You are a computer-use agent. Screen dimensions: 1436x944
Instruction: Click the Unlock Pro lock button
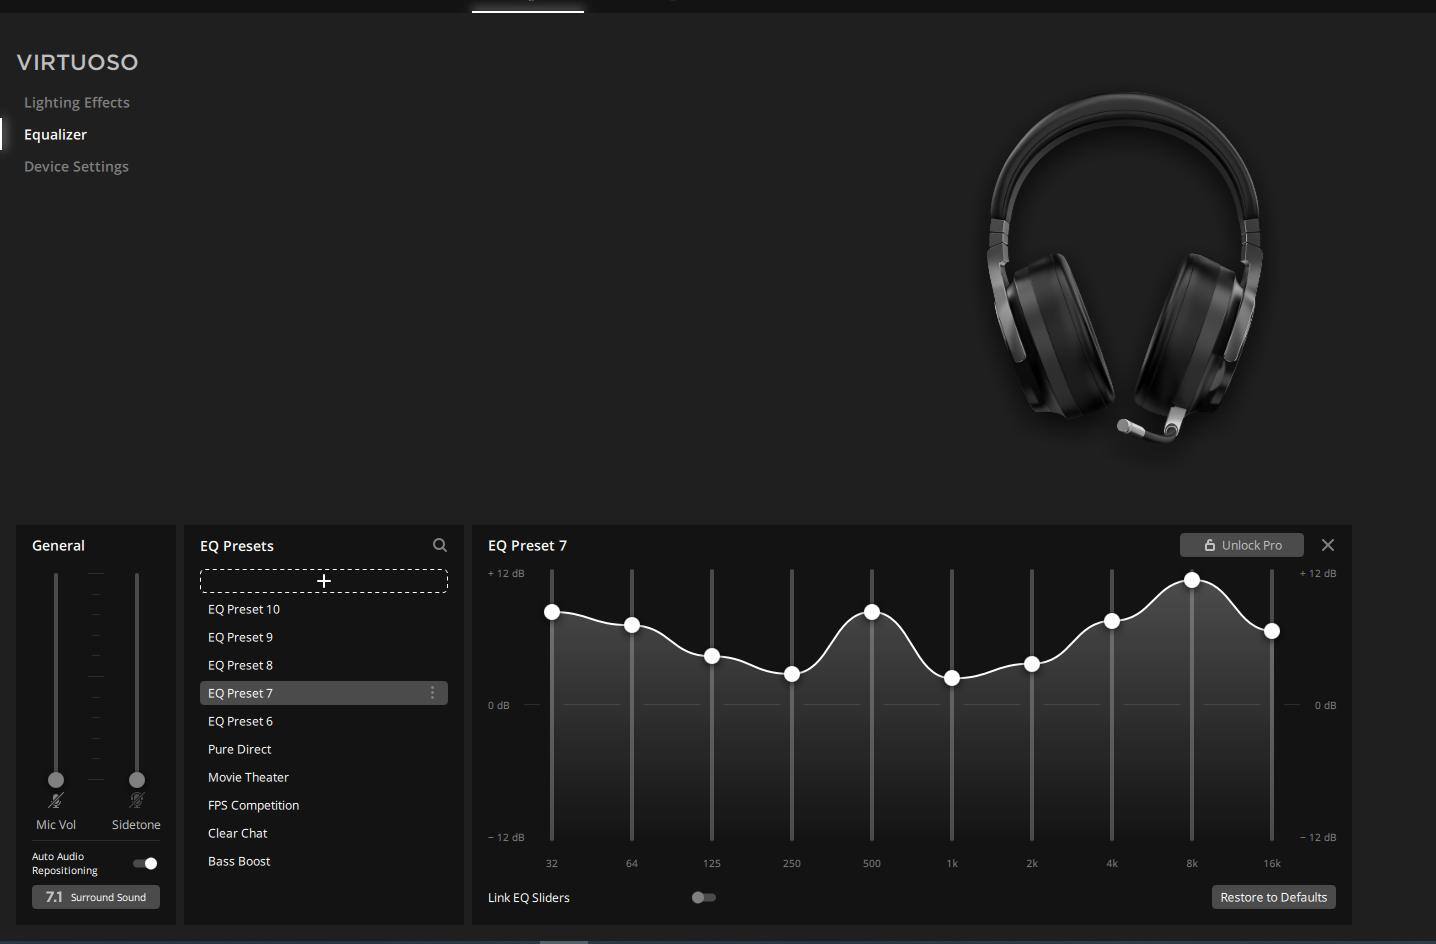pos(1241,545)
